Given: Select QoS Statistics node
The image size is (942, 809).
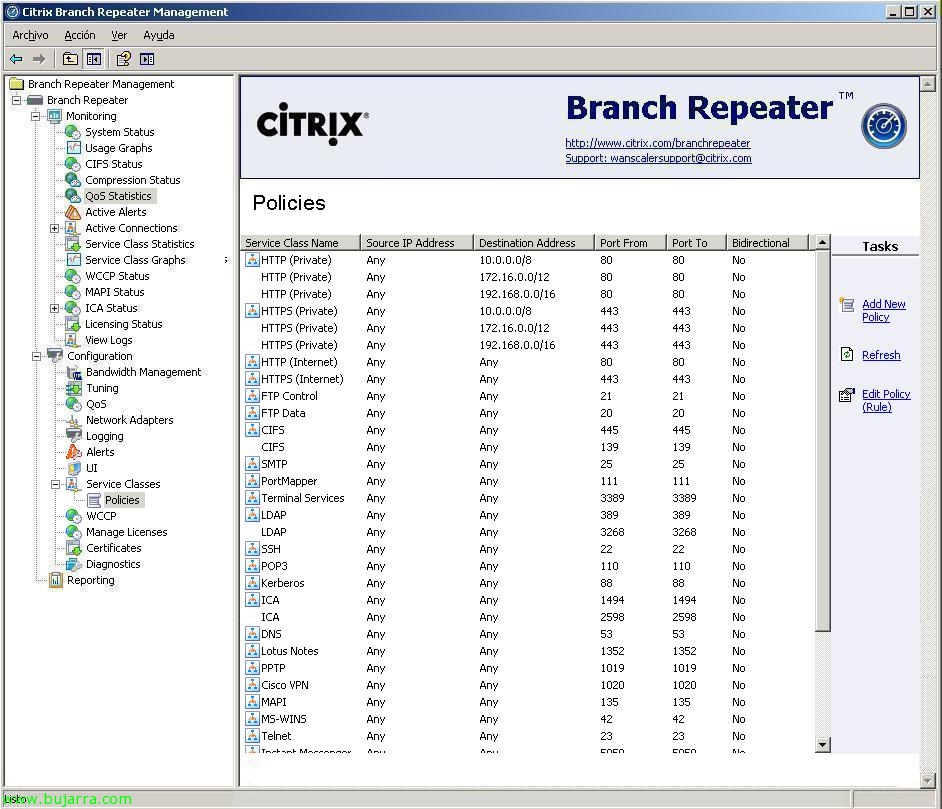Looking at the screenshot, I should 118,196.
